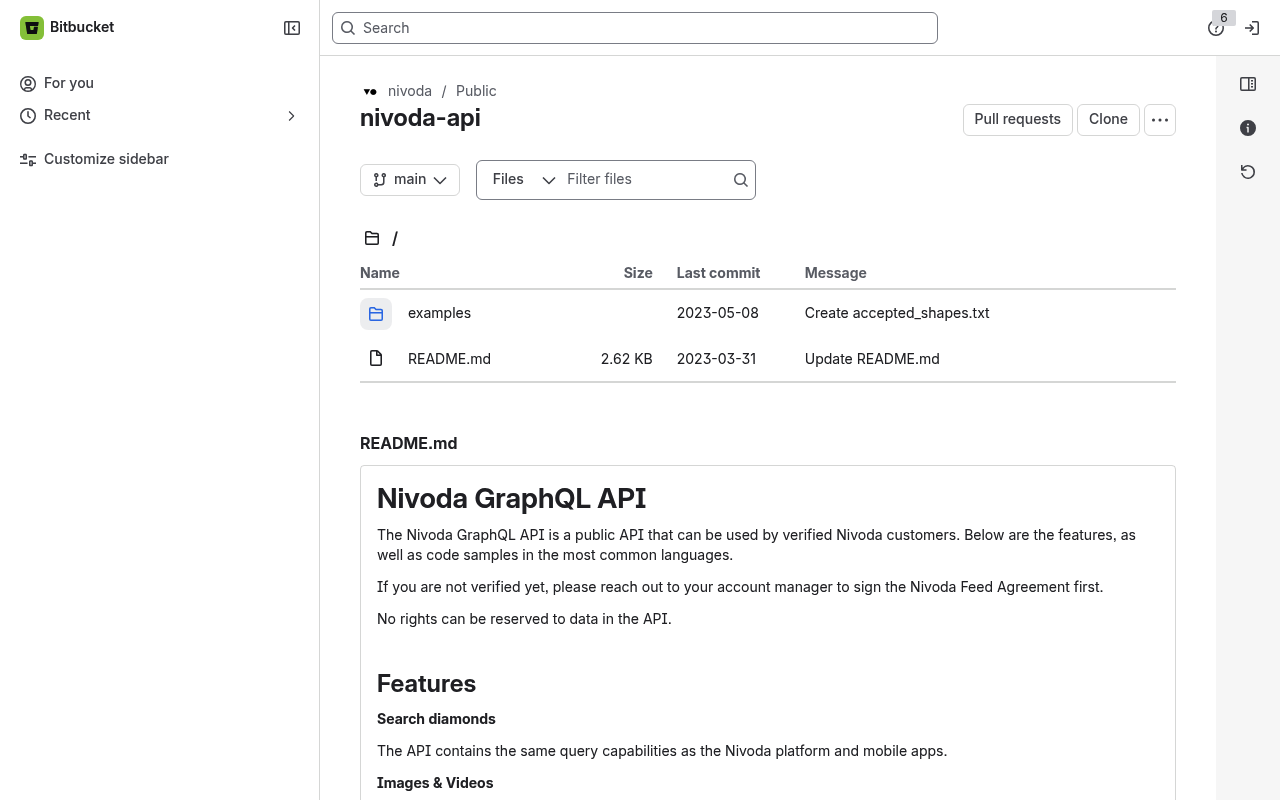The width and height of the screenshot is (1280, 800).
Task: Click the nivoda workspace avatar
Action: point(370,91)
